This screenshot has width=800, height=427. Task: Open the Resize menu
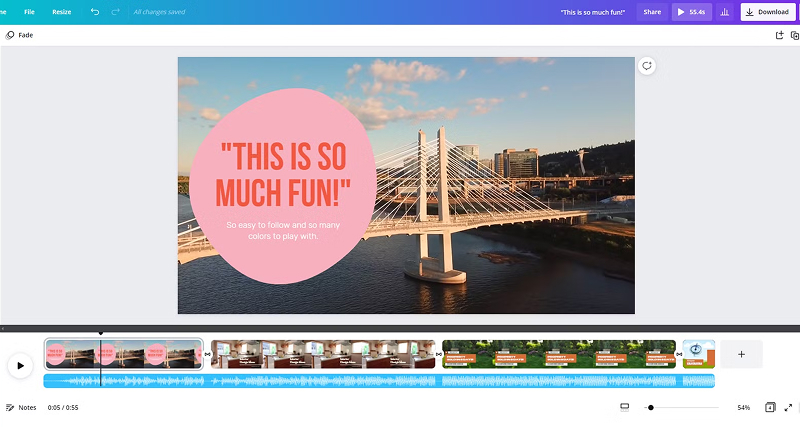coord(61,12)
